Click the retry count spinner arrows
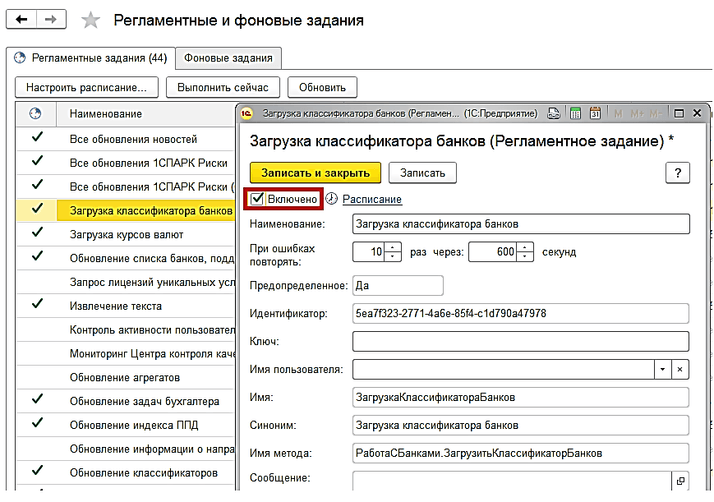This screenshot has height=502, width=714. click(393, 252)
